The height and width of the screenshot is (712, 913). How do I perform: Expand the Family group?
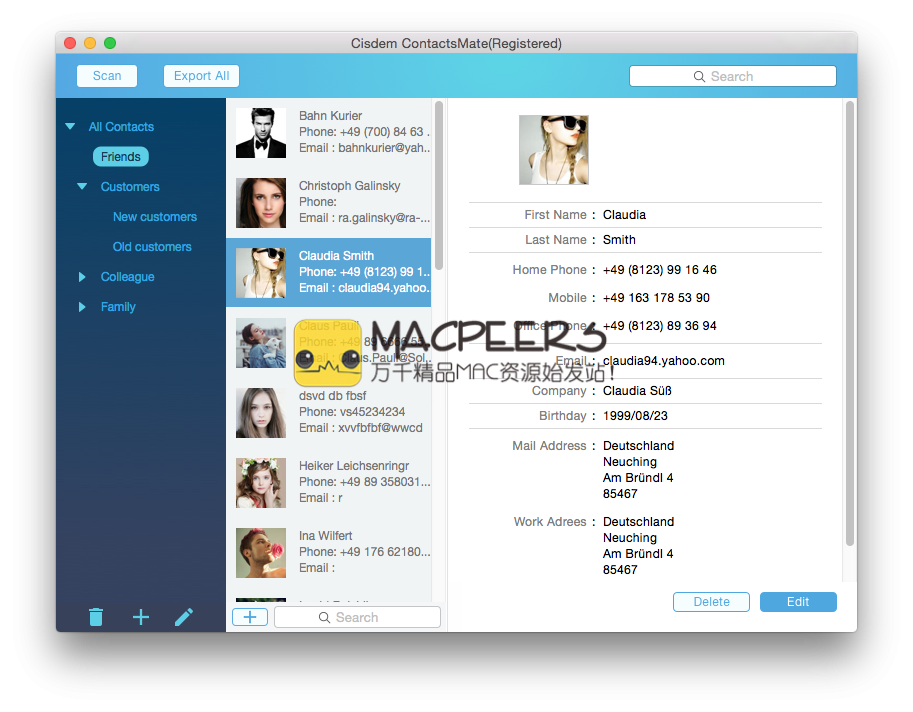point(82,307)
